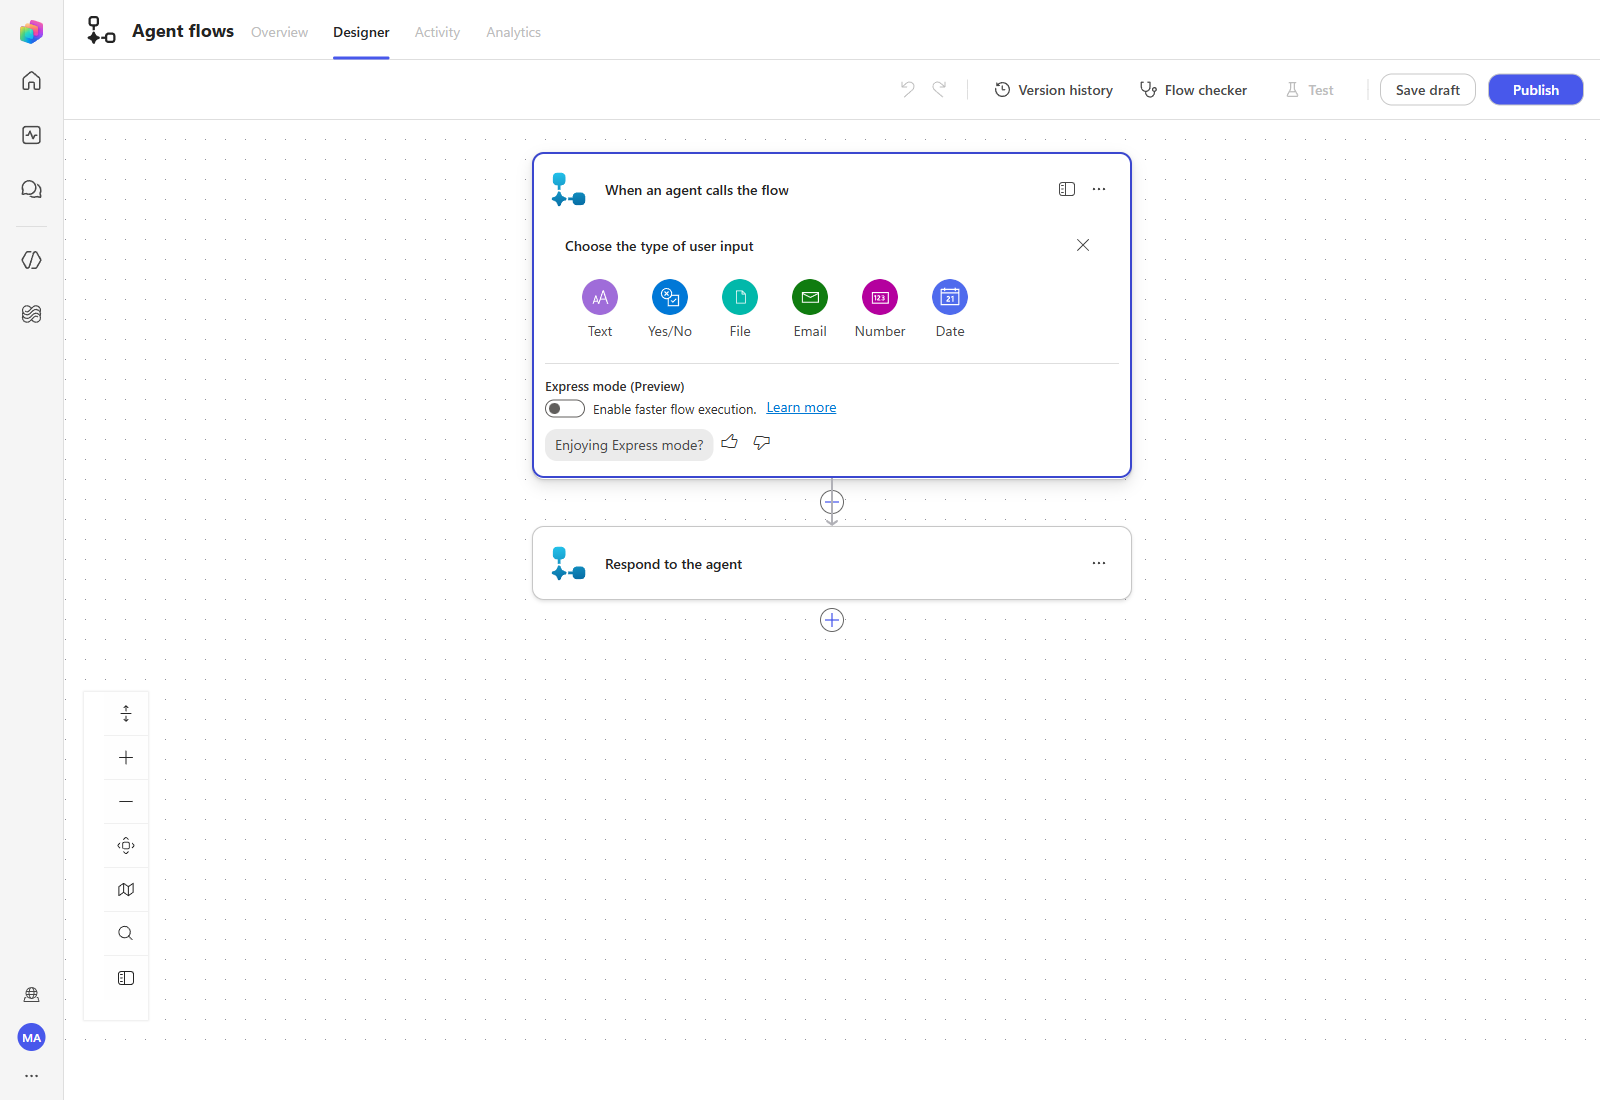1600x1100 pixels.
Task: Give thumbs up on Express mode
Action: pyautogui.click(x=730, y=442)
